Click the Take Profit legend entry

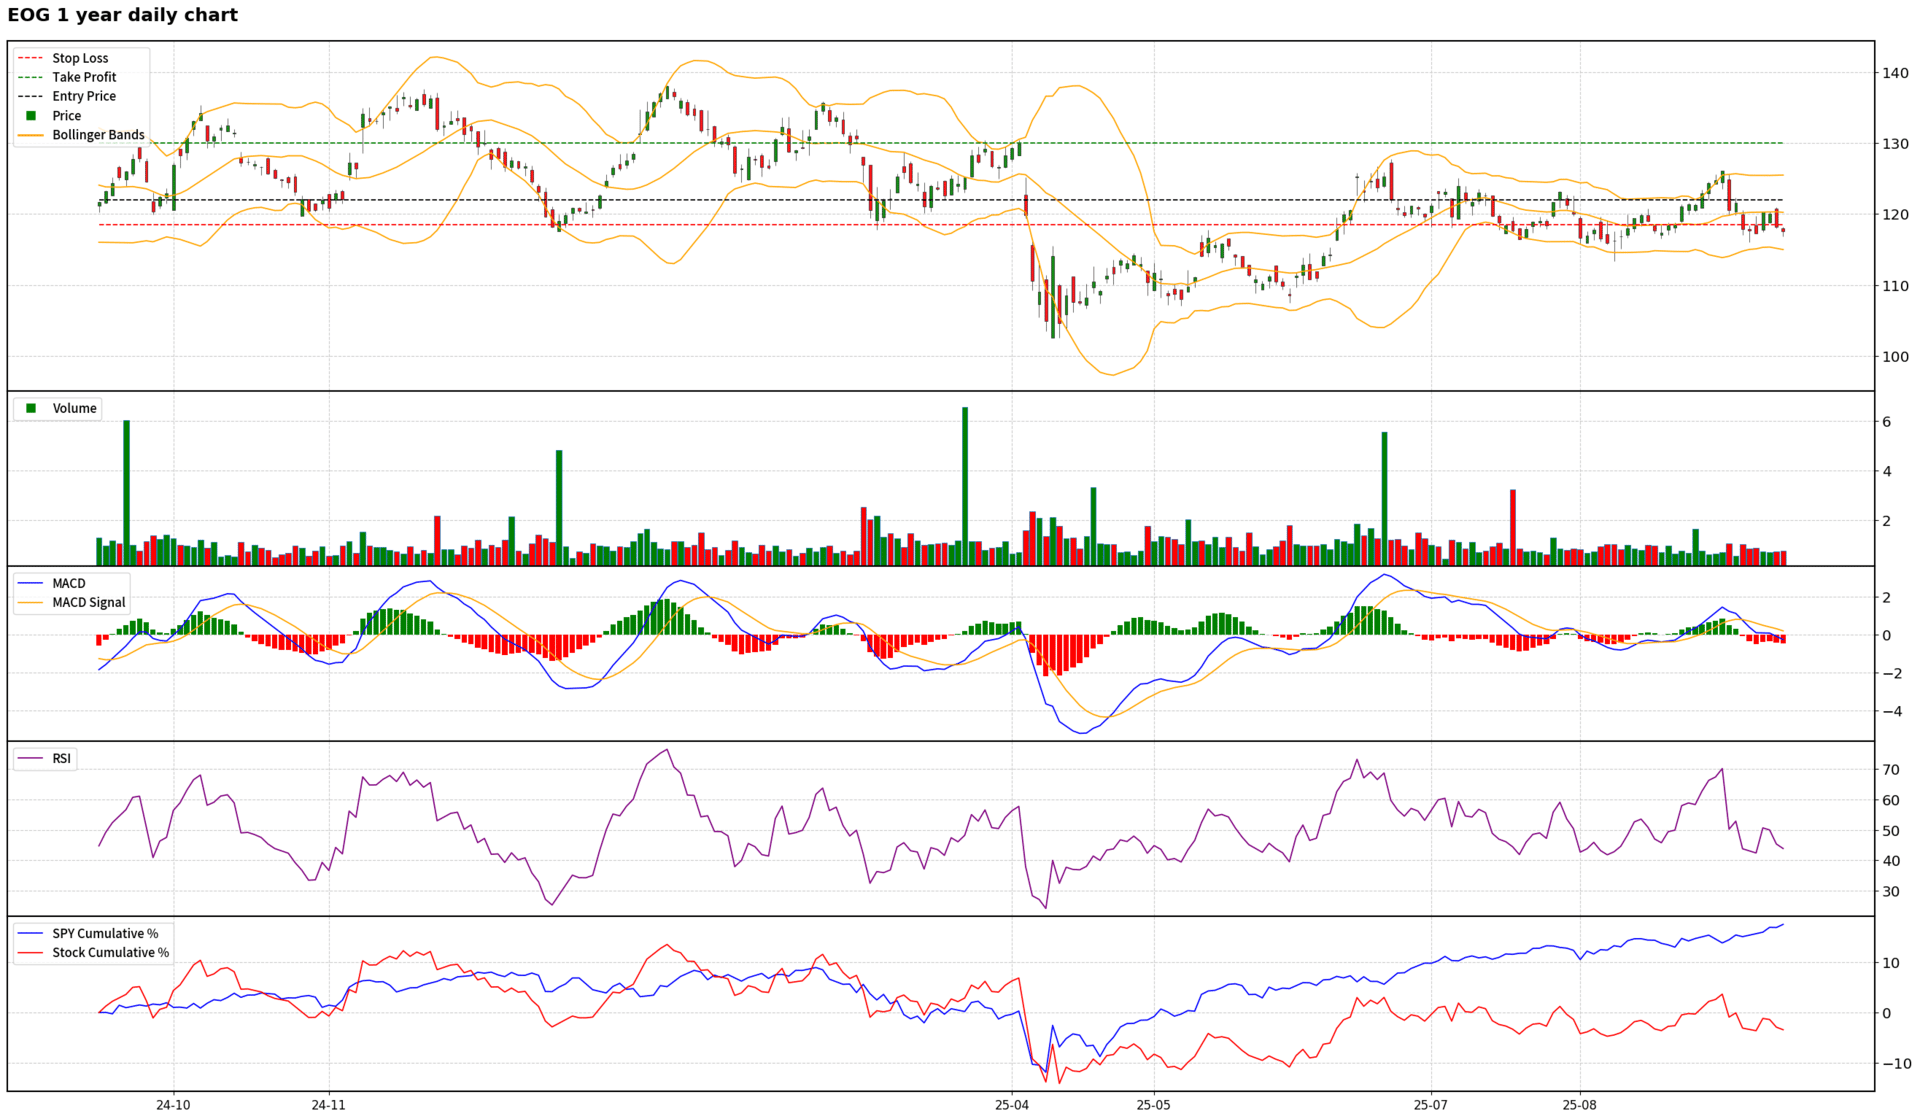(84, 77)
